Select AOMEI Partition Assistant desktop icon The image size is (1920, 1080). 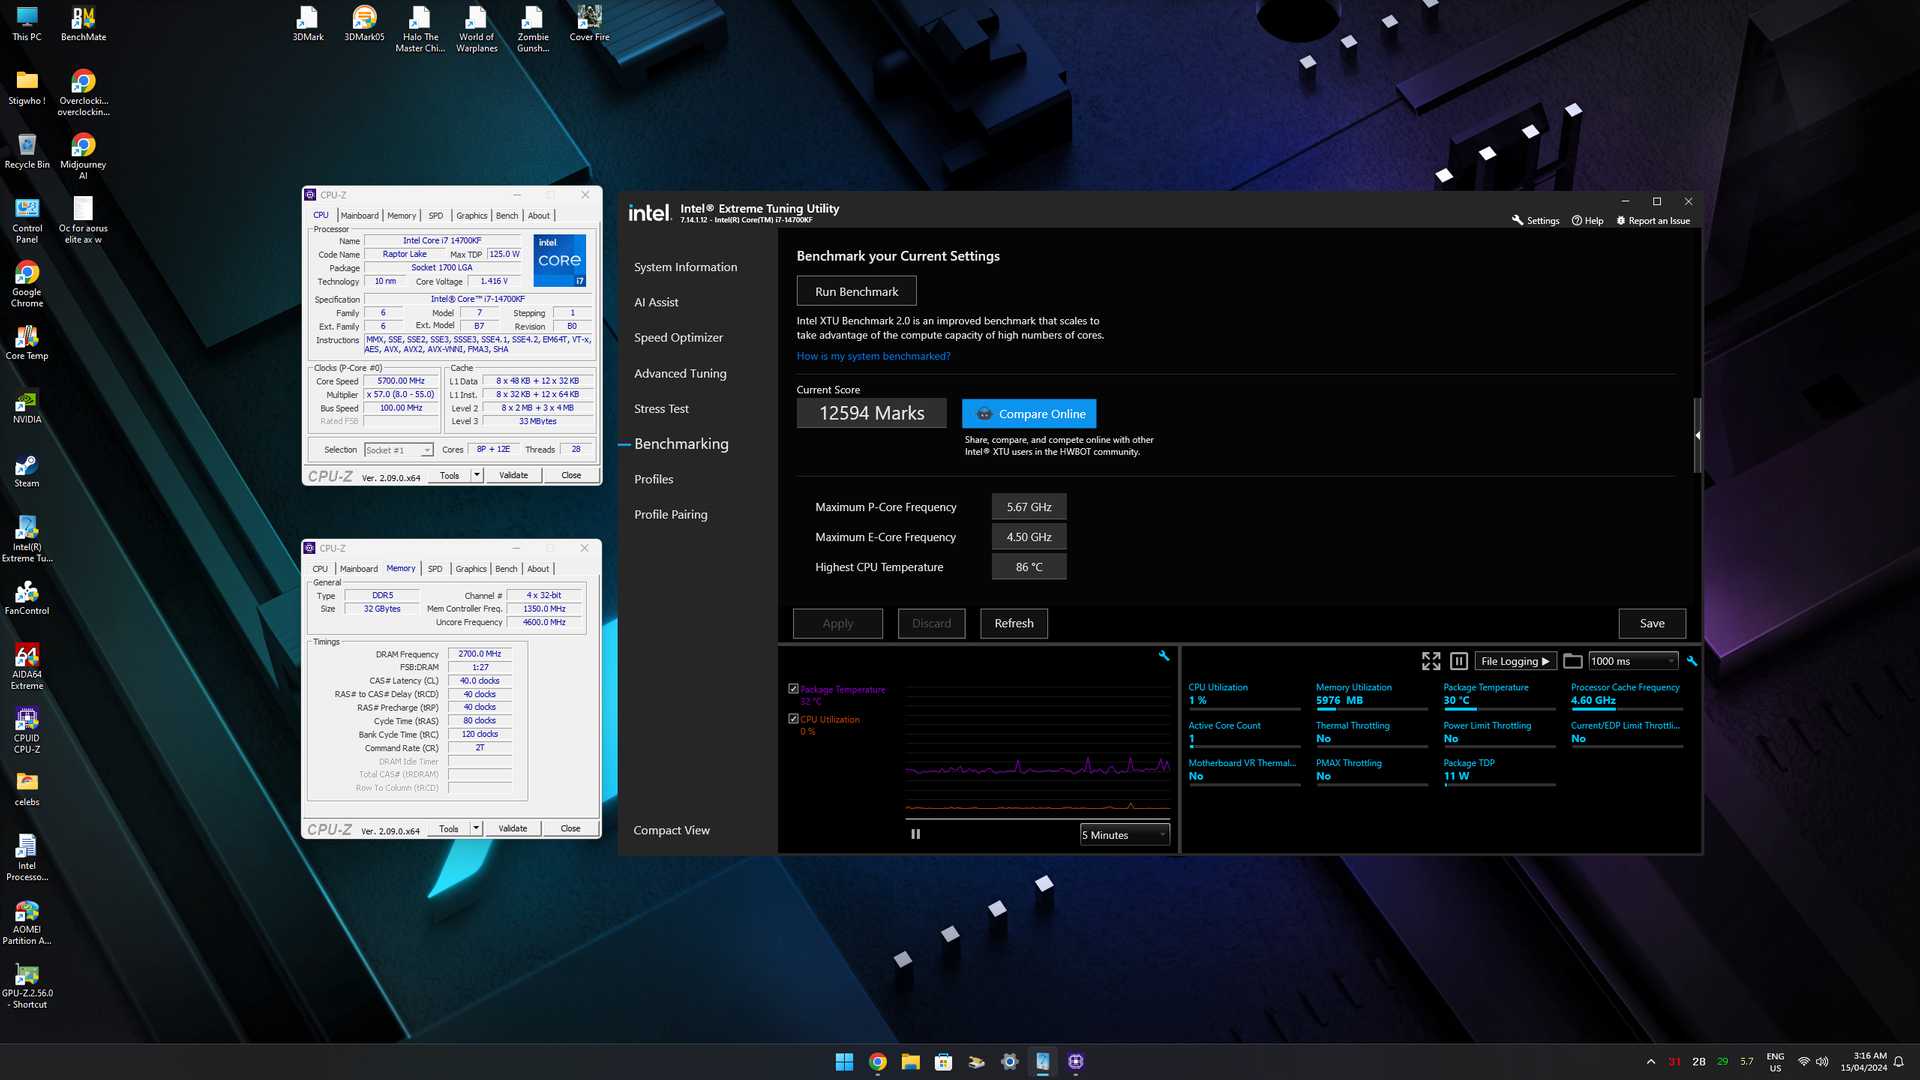coord(27,922)
